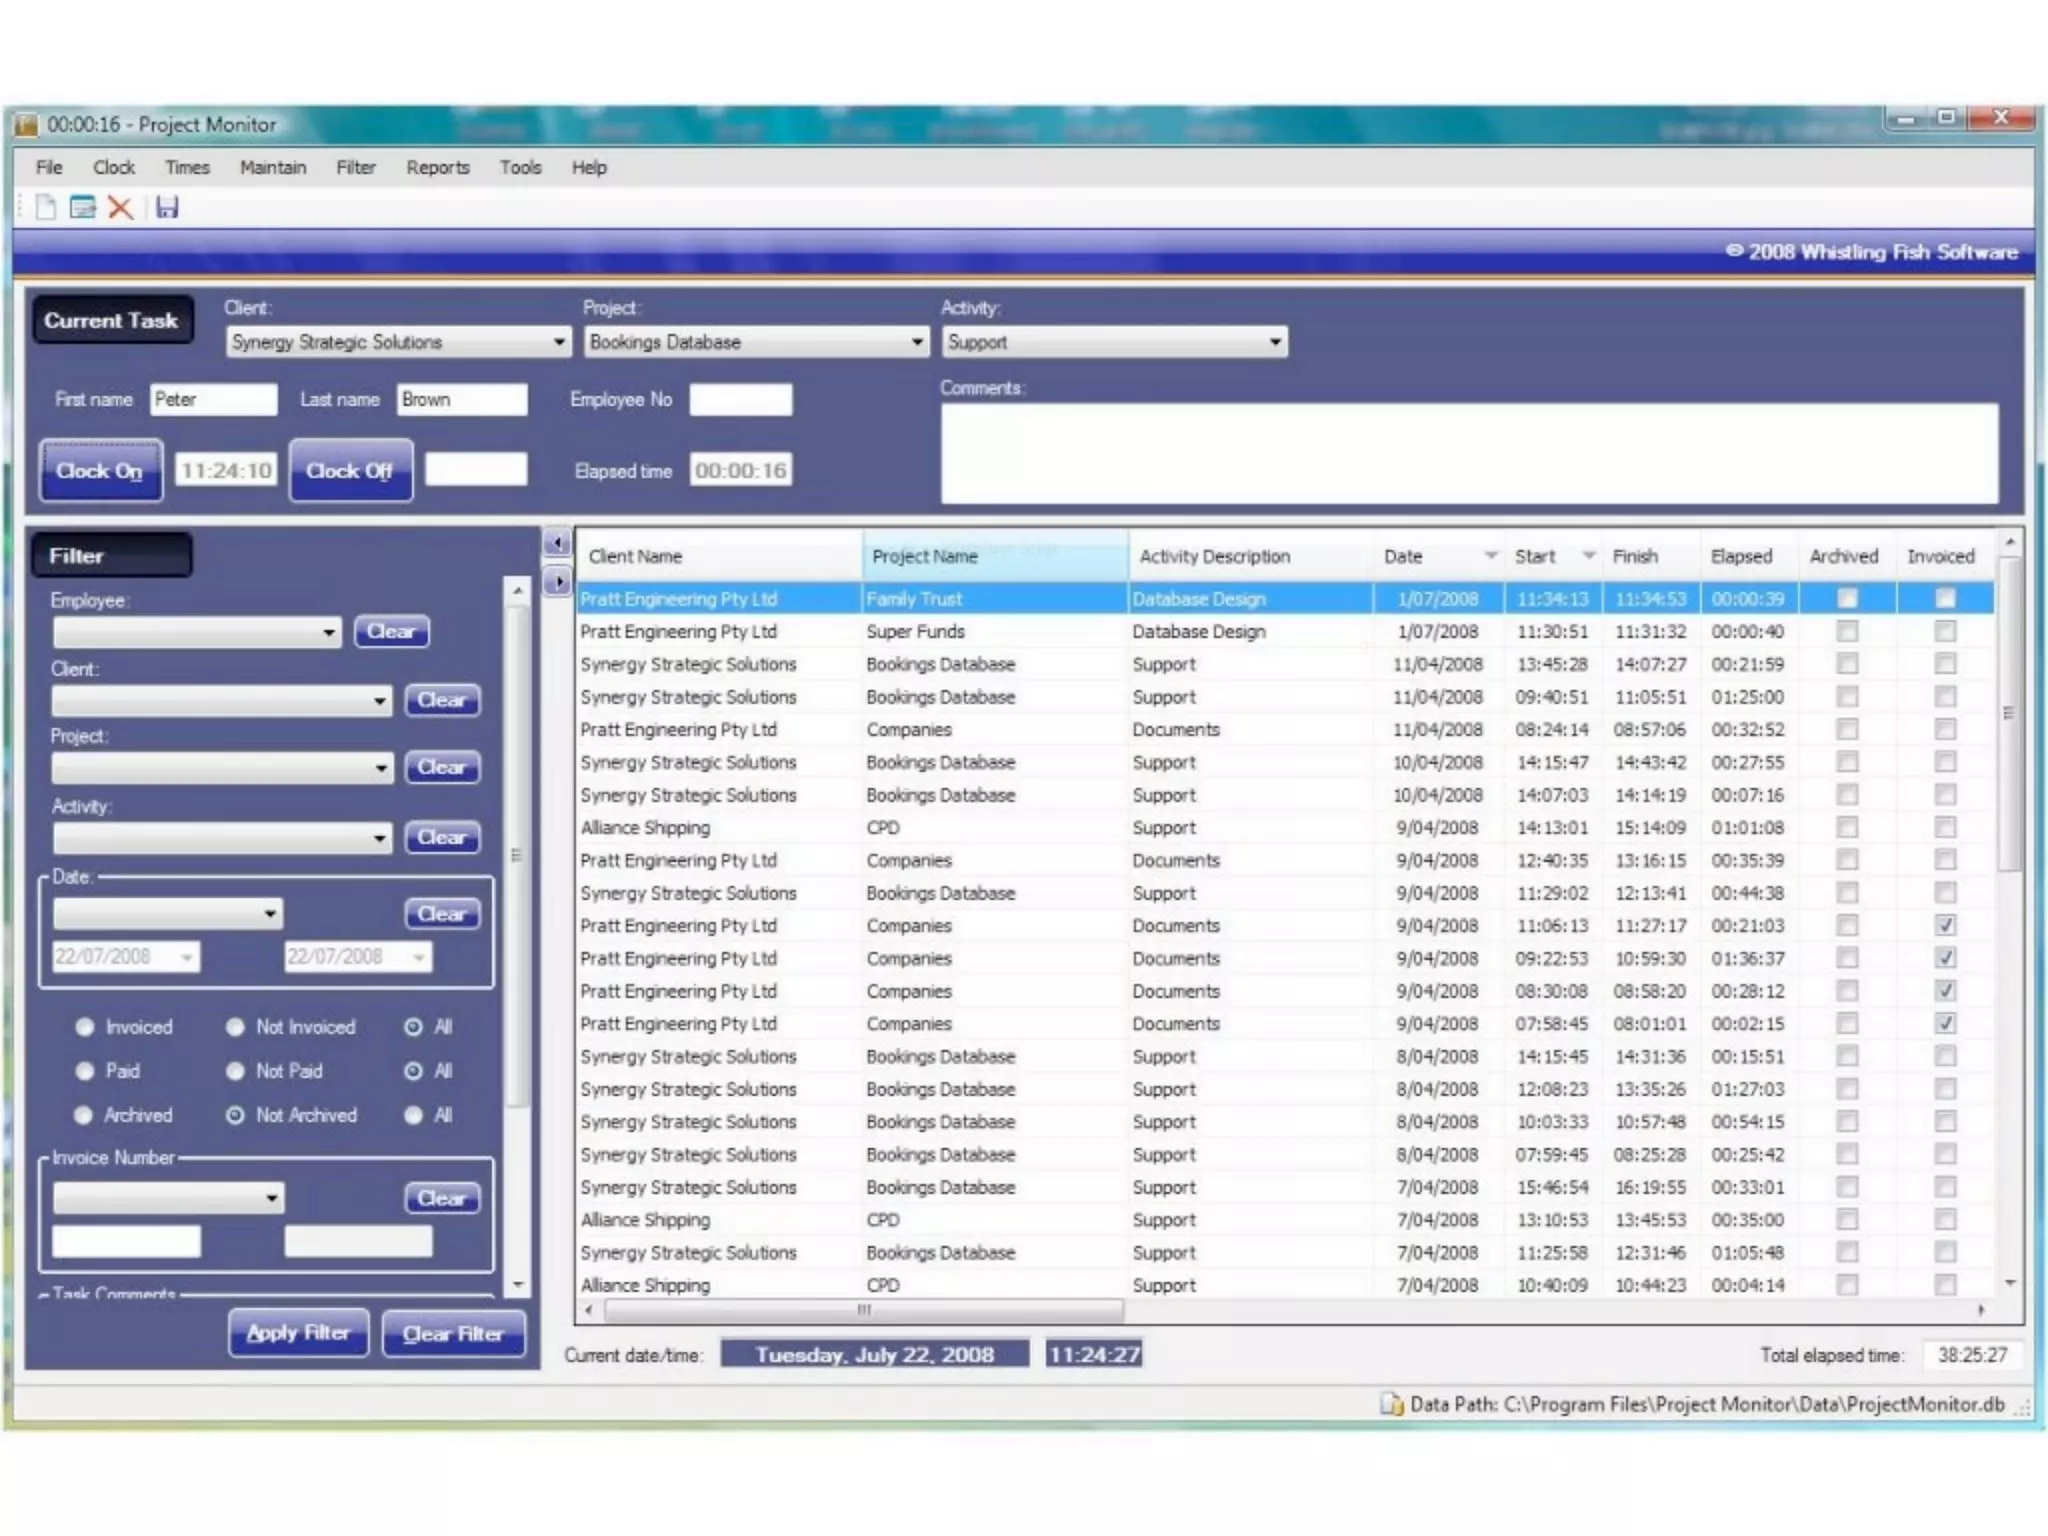
Task: Click the floppy disk save icon
Action: click(167, 207)
